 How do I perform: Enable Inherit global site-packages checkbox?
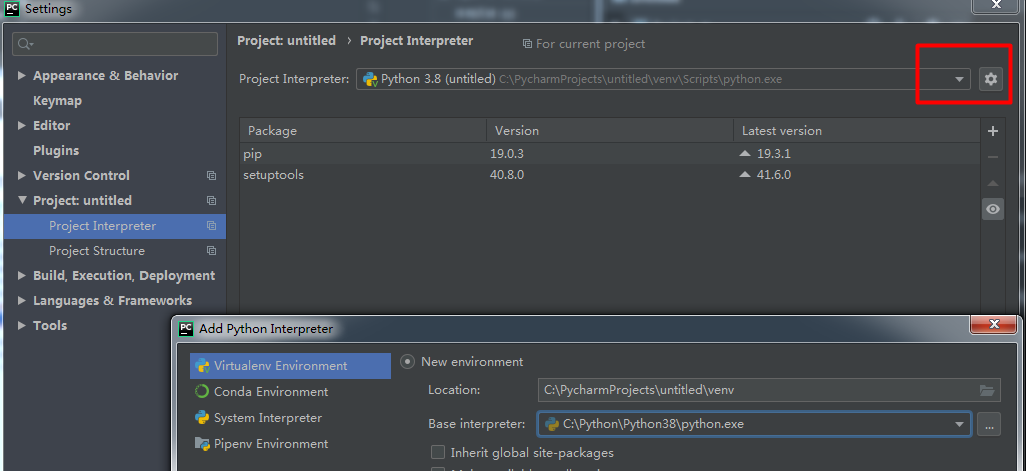pos(438,453)
